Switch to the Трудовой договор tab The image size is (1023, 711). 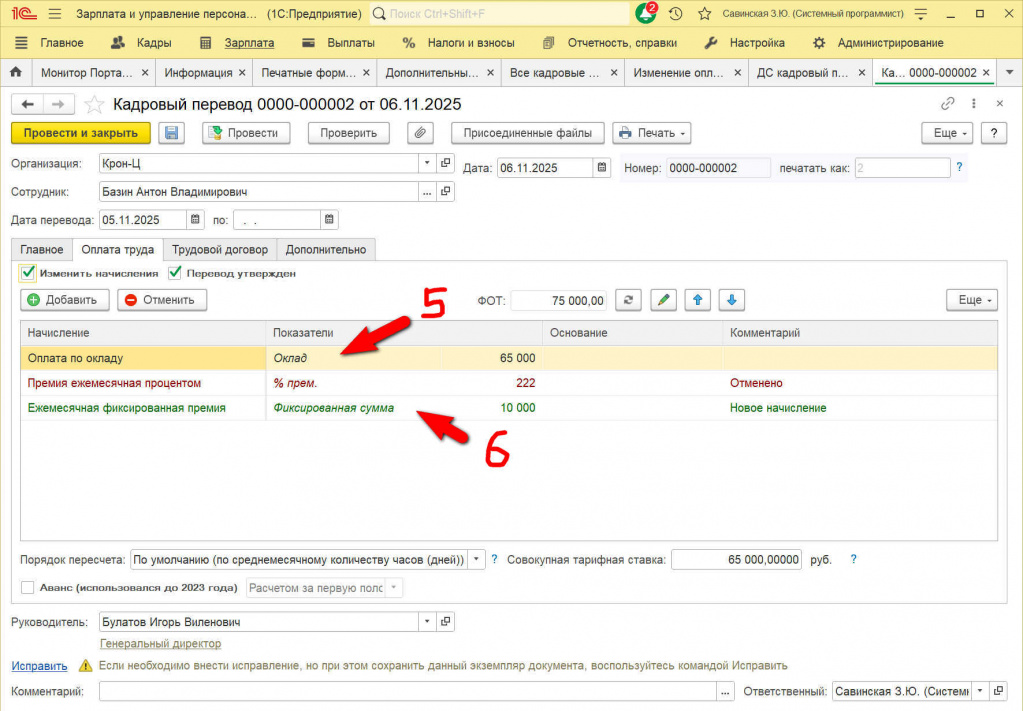(x=220, y=249)
